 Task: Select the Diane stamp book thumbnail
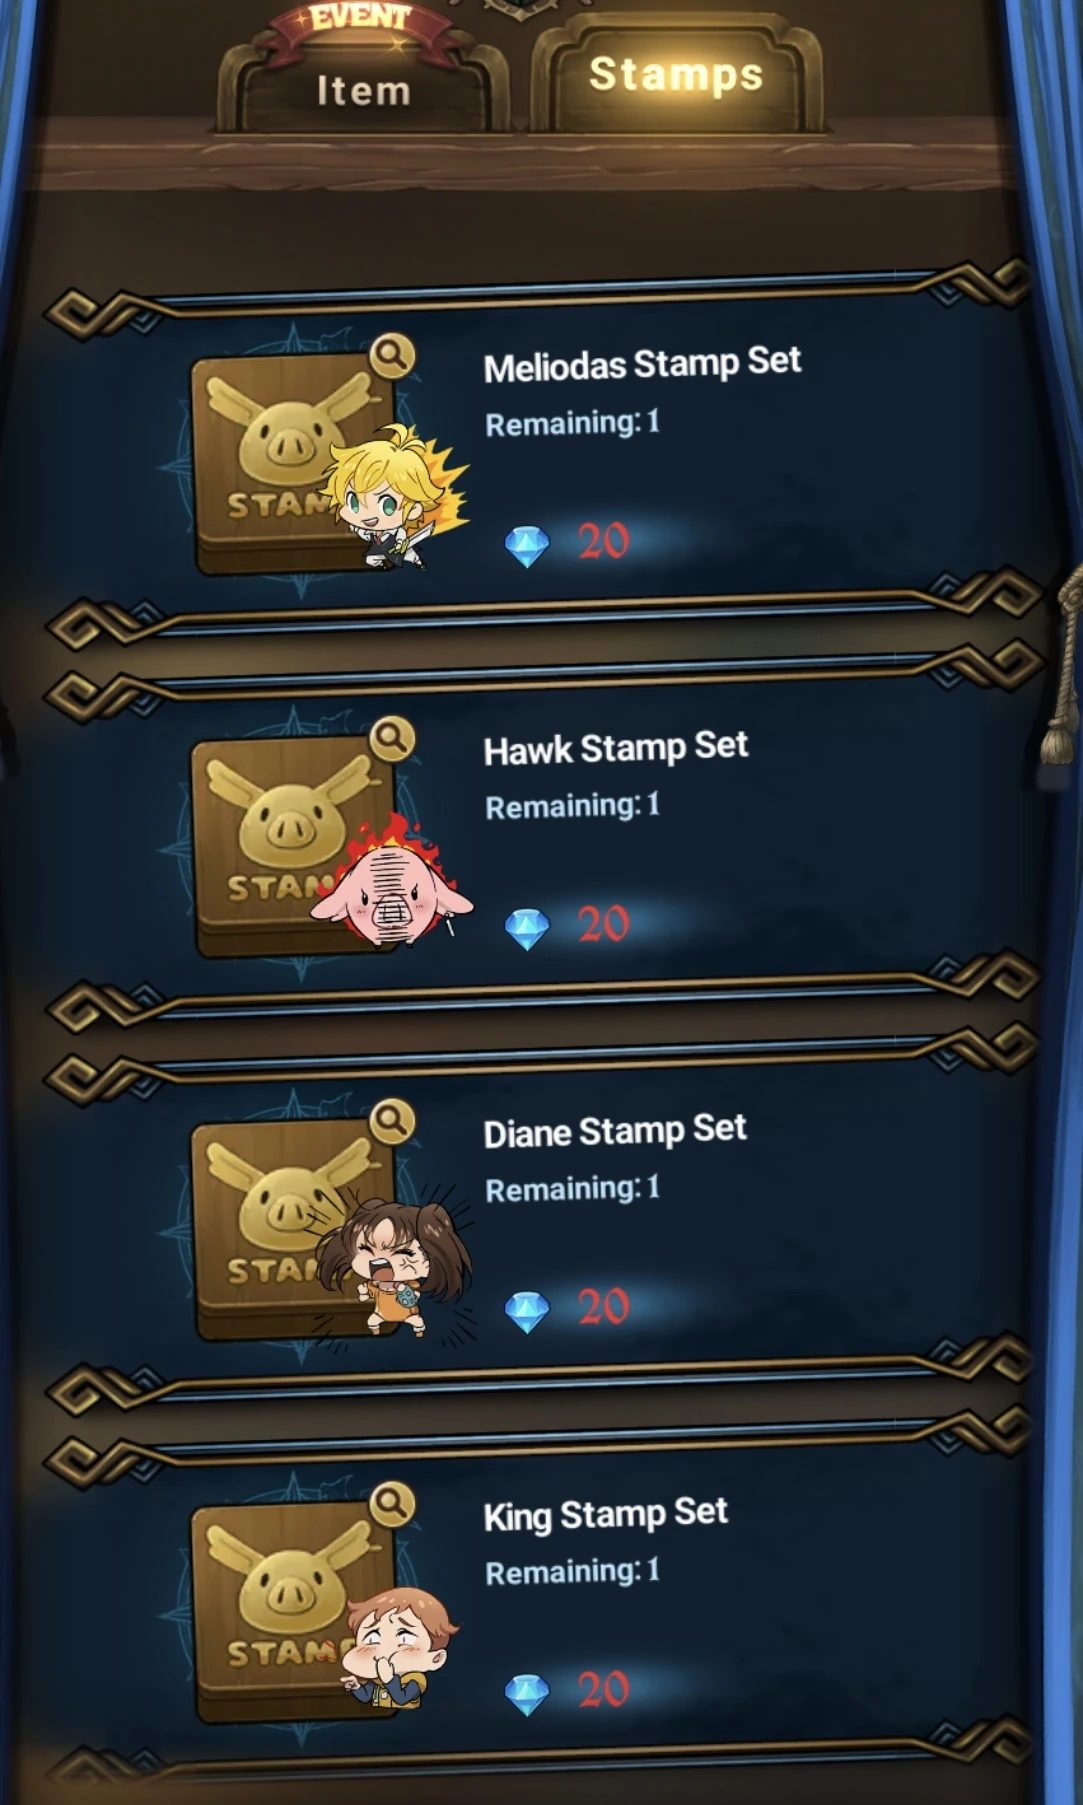point(300,1229)
